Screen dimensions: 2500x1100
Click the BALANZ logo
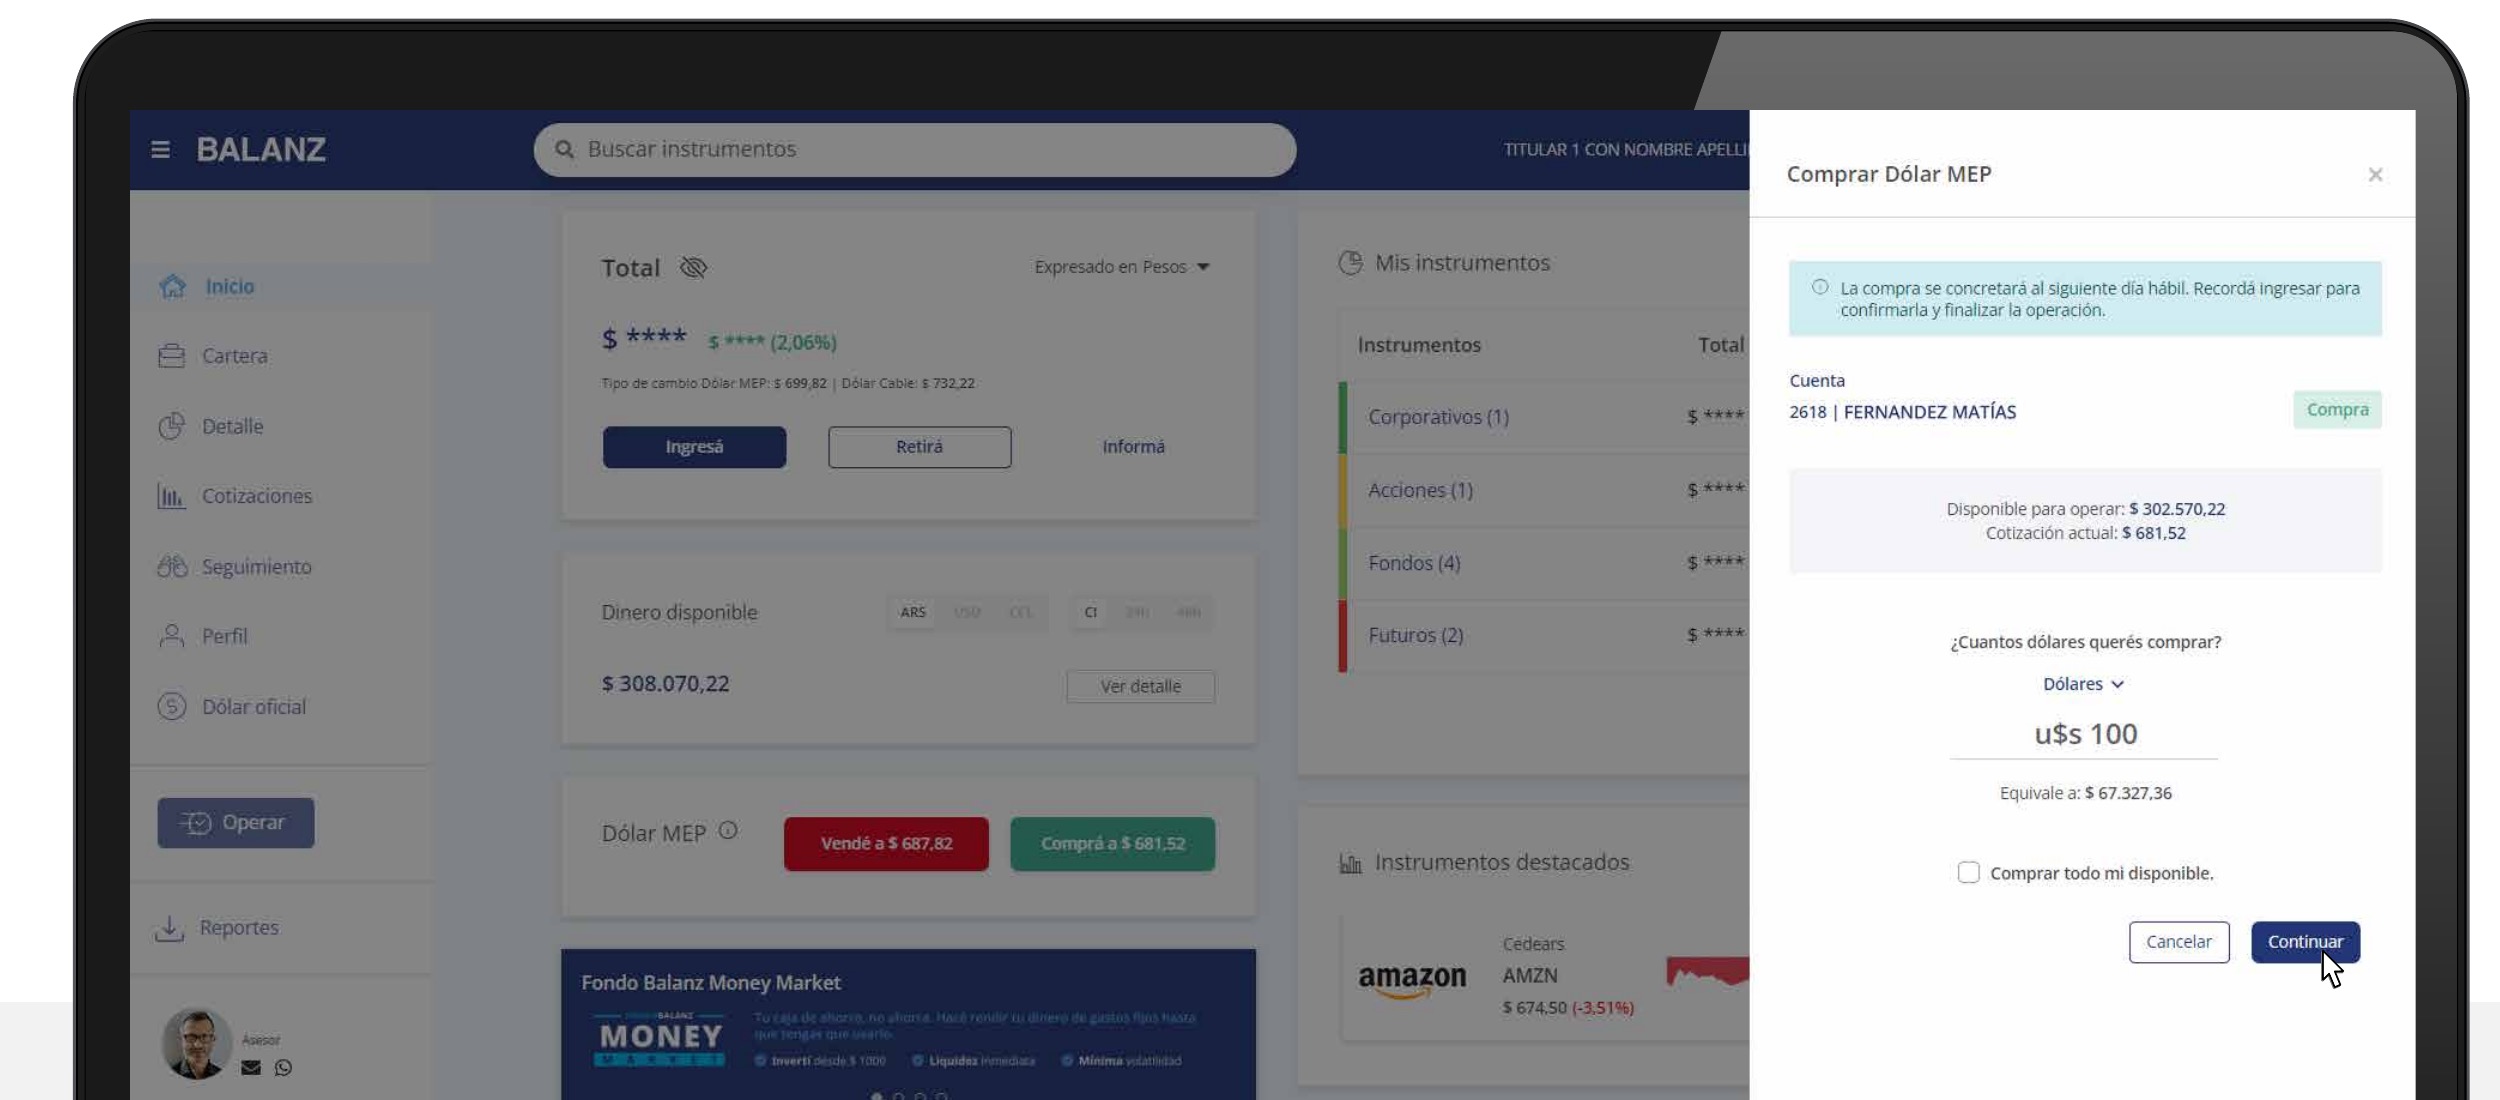coord(261,150)
